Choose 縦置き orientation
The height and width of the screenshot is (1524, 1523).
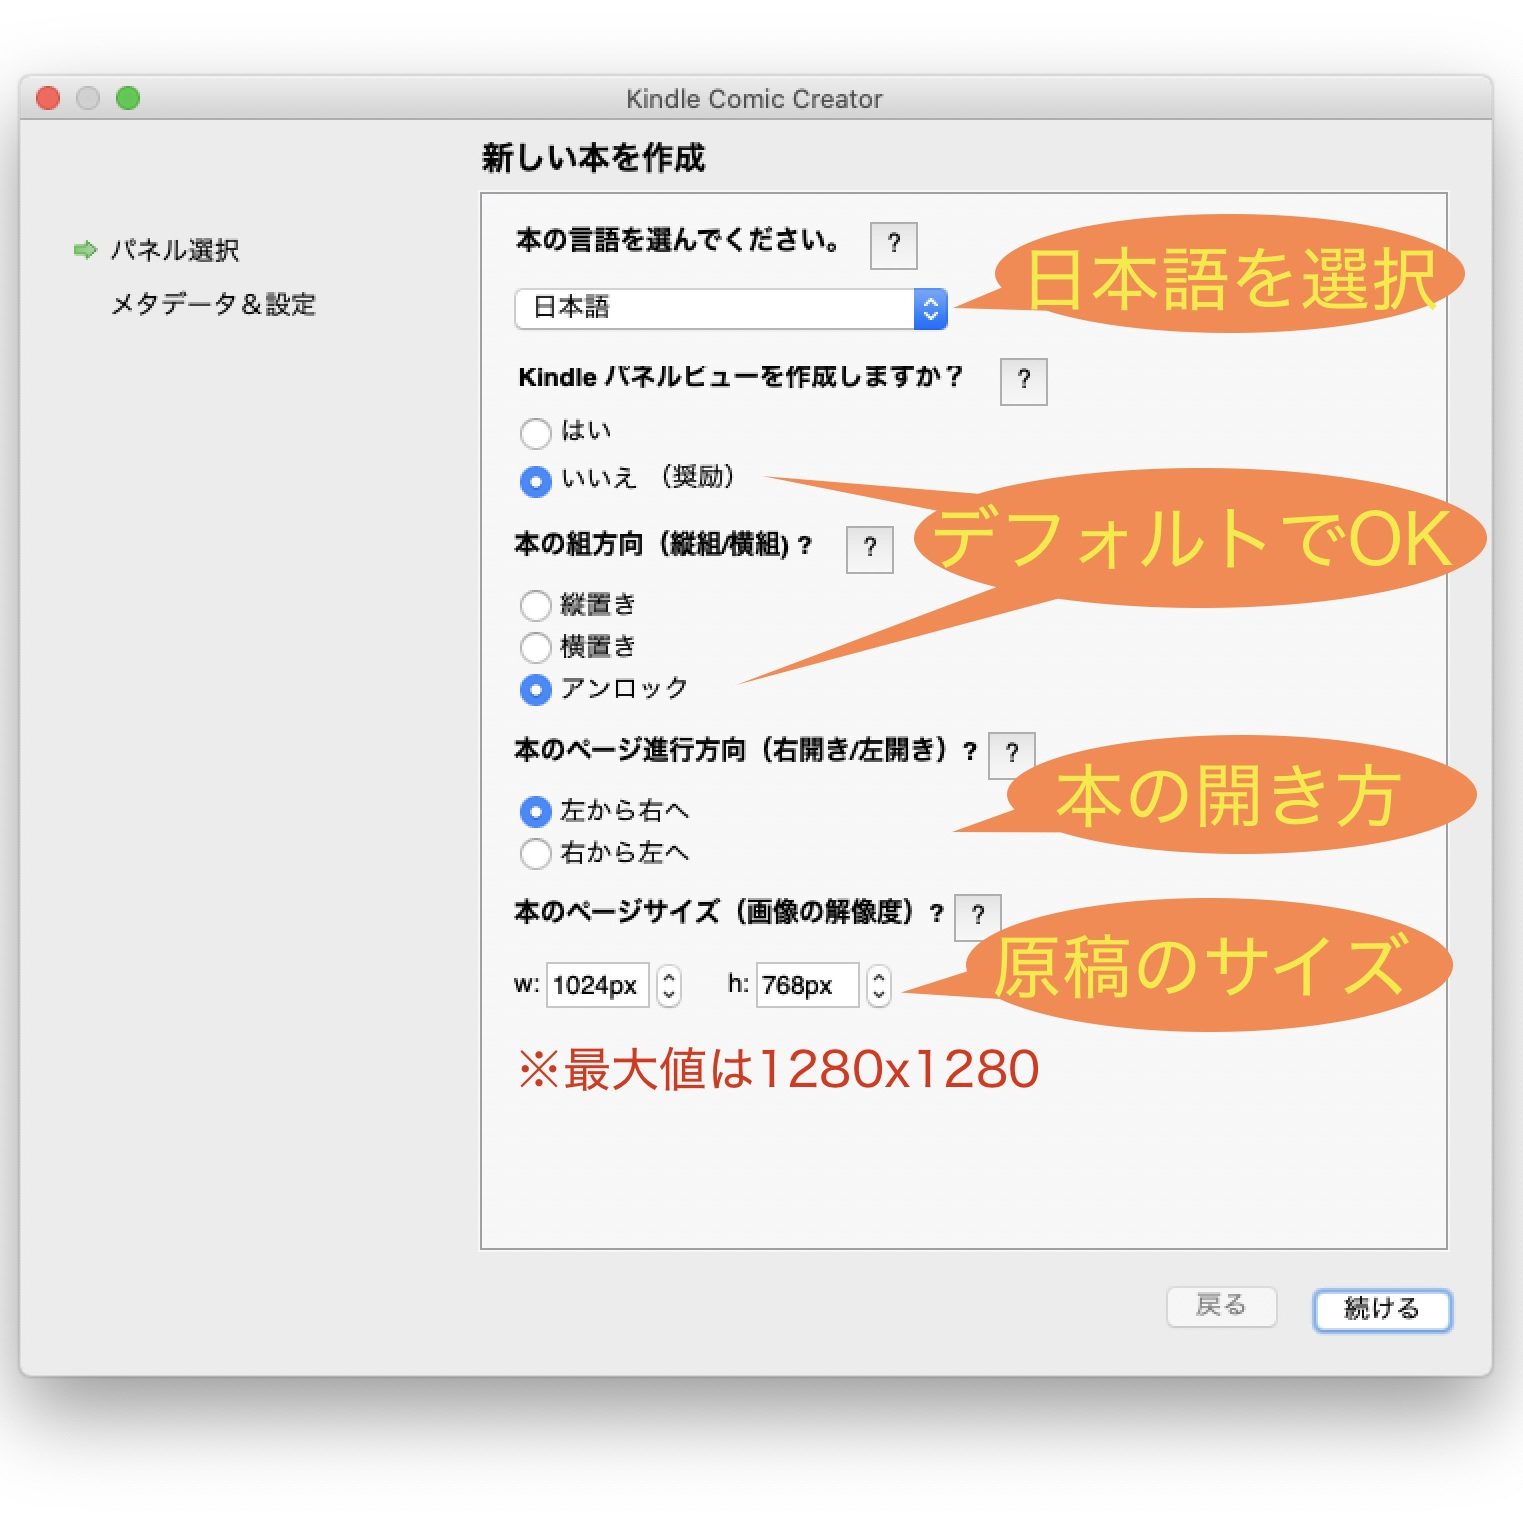(536, 605)
